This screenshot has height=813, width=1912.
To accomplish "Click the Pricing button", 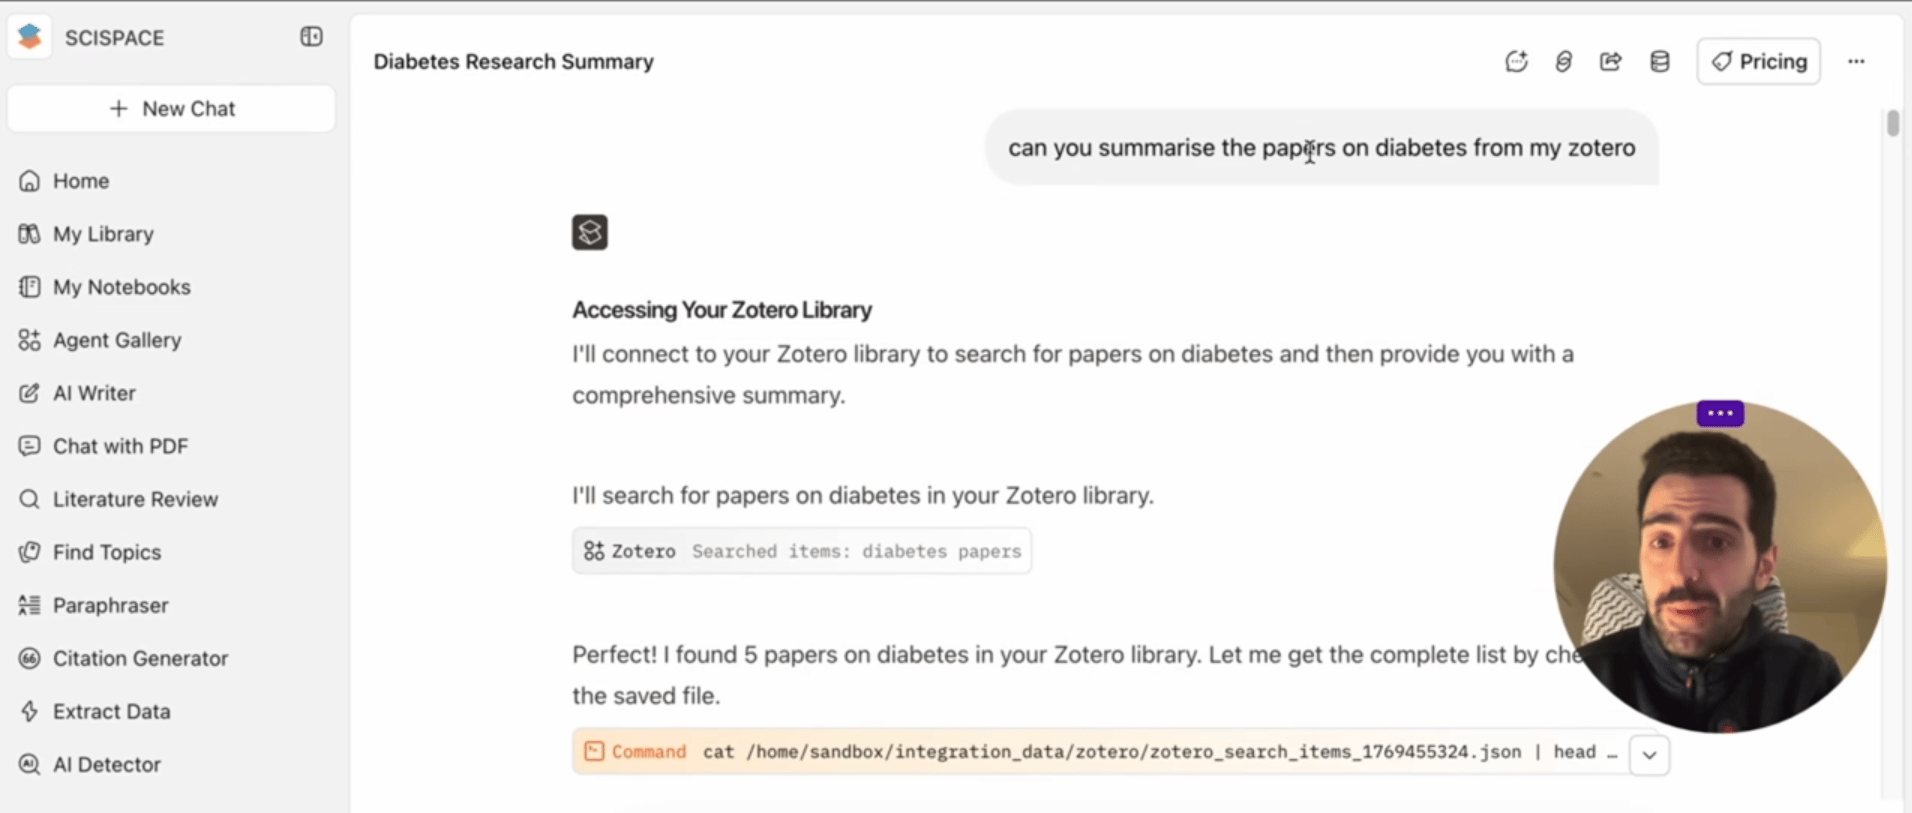I will point(1758,62).
